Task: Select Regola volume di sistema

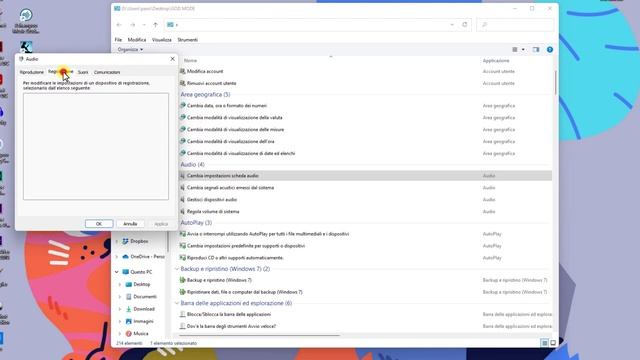Action: (x=213, y=211)
